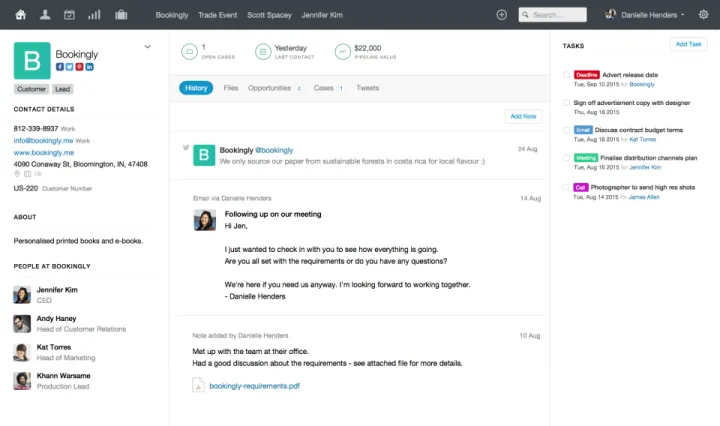Click the Customer tag

point(31,89)
